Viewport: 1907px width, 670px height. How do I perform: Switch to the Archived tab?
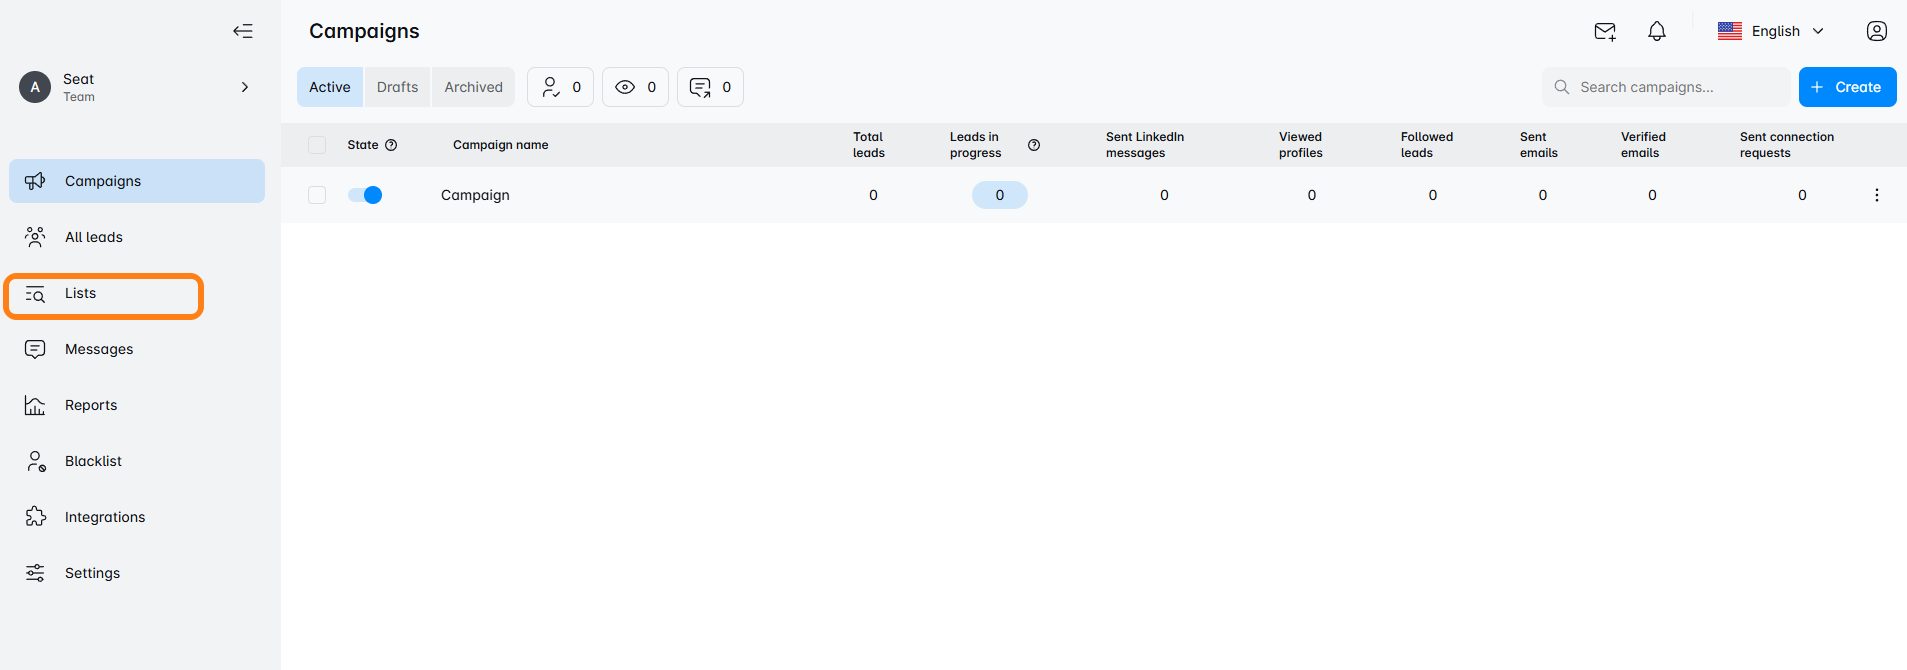pyautogui.click(x=473, y=87)
